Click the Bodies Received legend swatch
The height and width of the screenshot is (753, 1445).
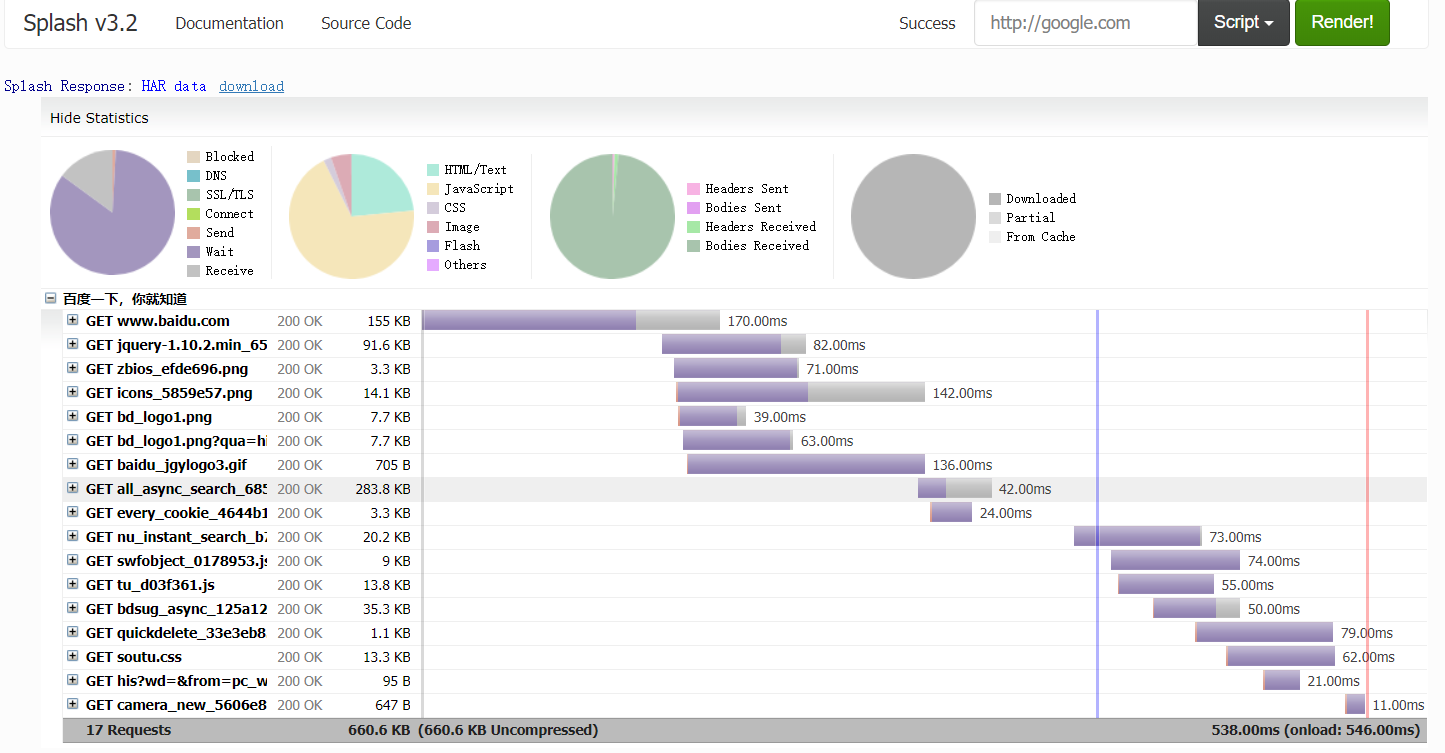[x=694, y=246]
